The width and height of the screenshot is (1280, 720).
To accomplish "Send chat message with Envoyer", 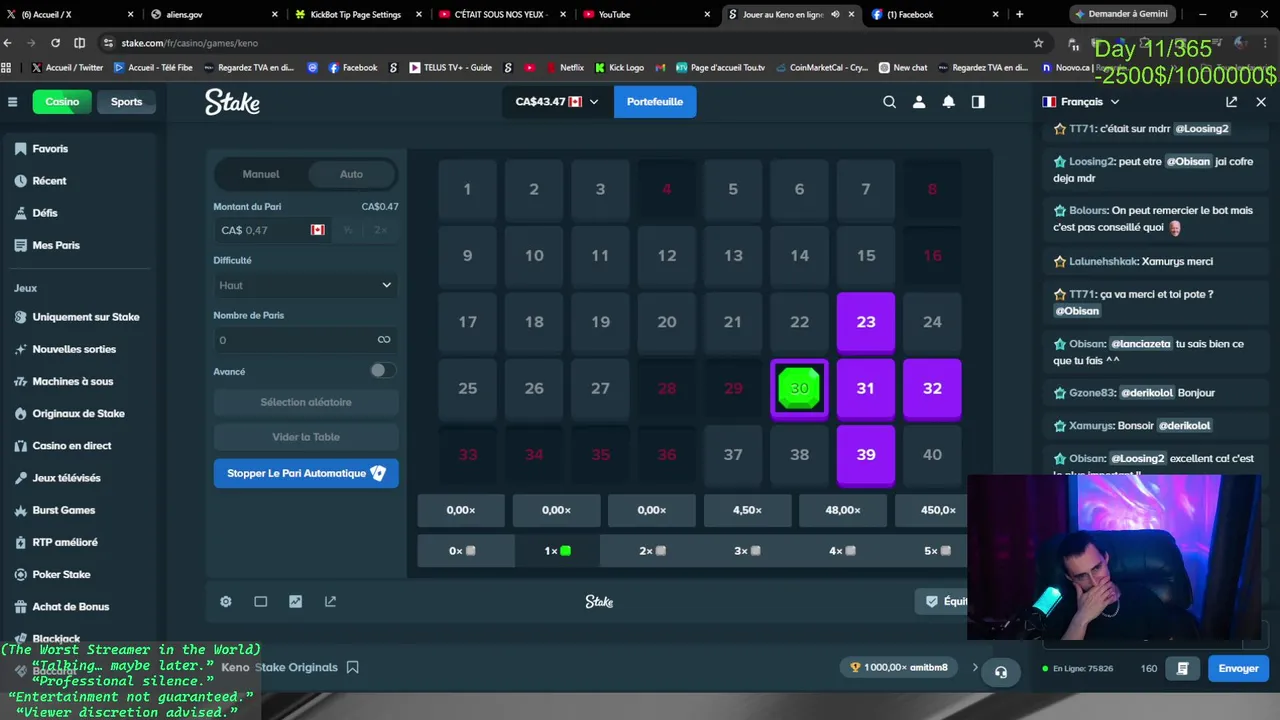I will [x=1238, y=668].
